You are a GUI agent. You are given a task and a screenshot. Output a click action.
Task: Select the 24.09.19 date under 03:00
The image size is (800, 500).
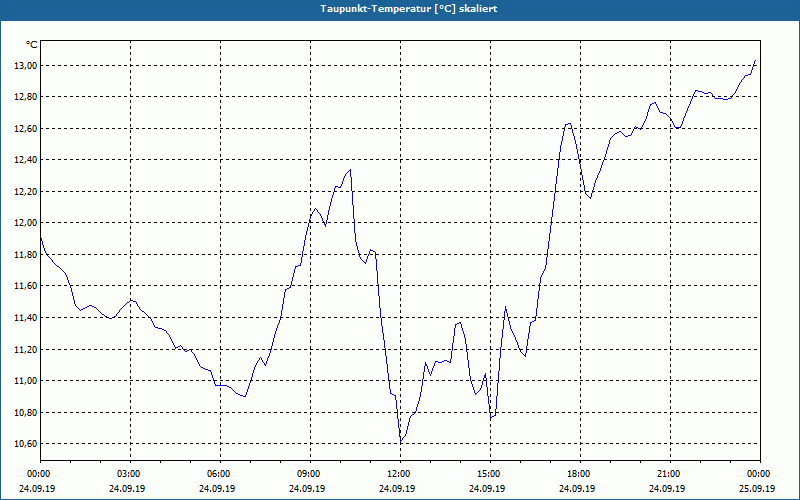127,489
